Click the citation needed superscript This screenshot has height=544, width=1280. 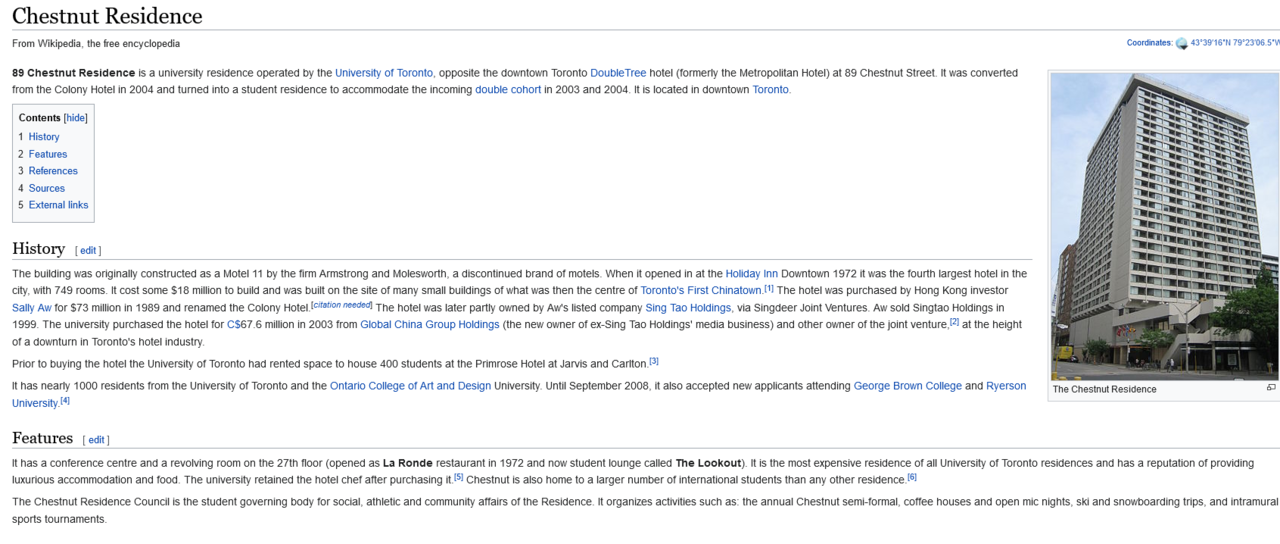coord(341,305)
